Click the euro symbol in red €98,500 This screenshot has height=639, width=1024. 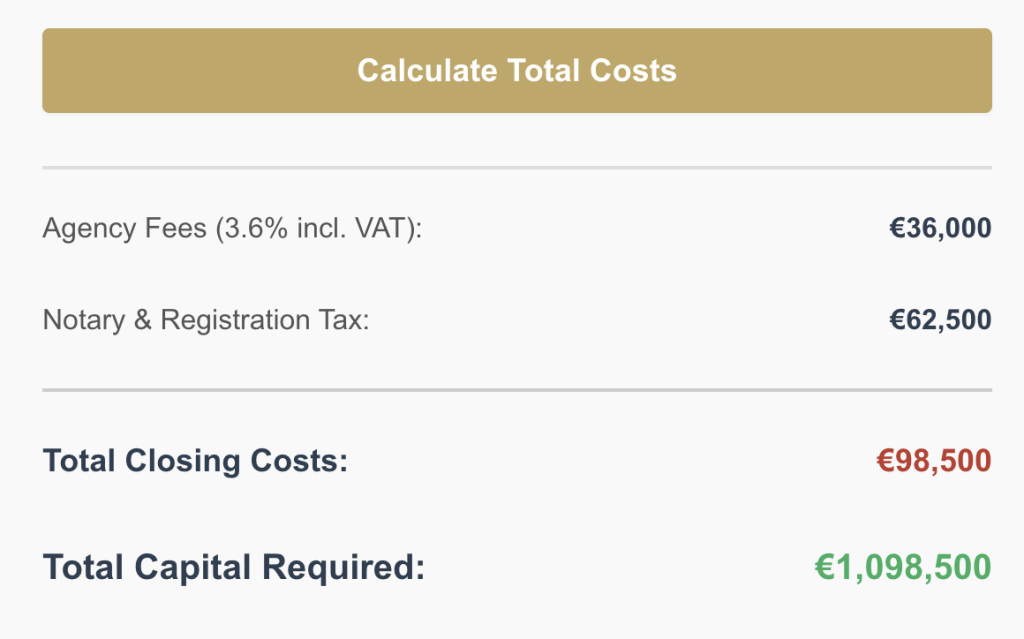click(x=885, y=461)
